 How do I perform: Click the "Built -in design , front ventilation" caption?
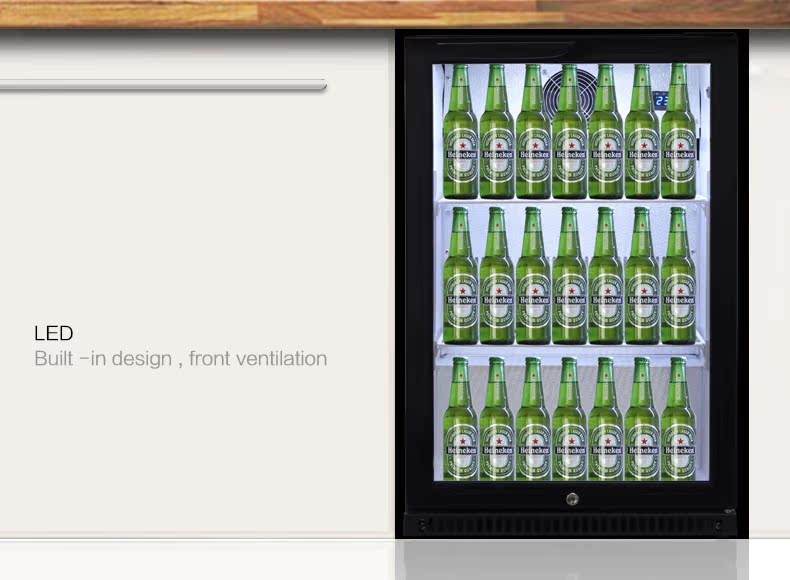[180, 359]
